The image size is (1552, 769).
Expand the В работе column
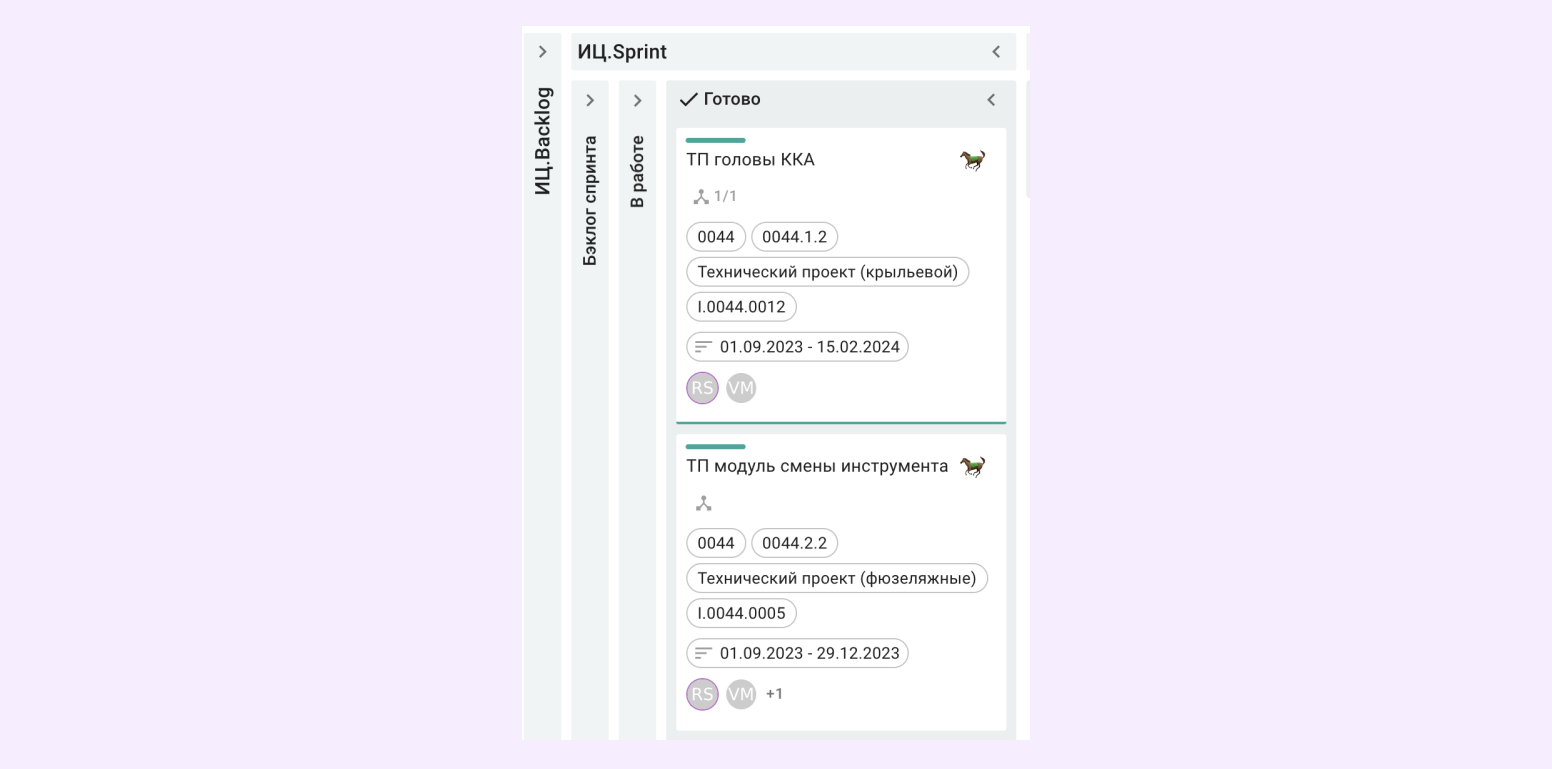(637, 100)
